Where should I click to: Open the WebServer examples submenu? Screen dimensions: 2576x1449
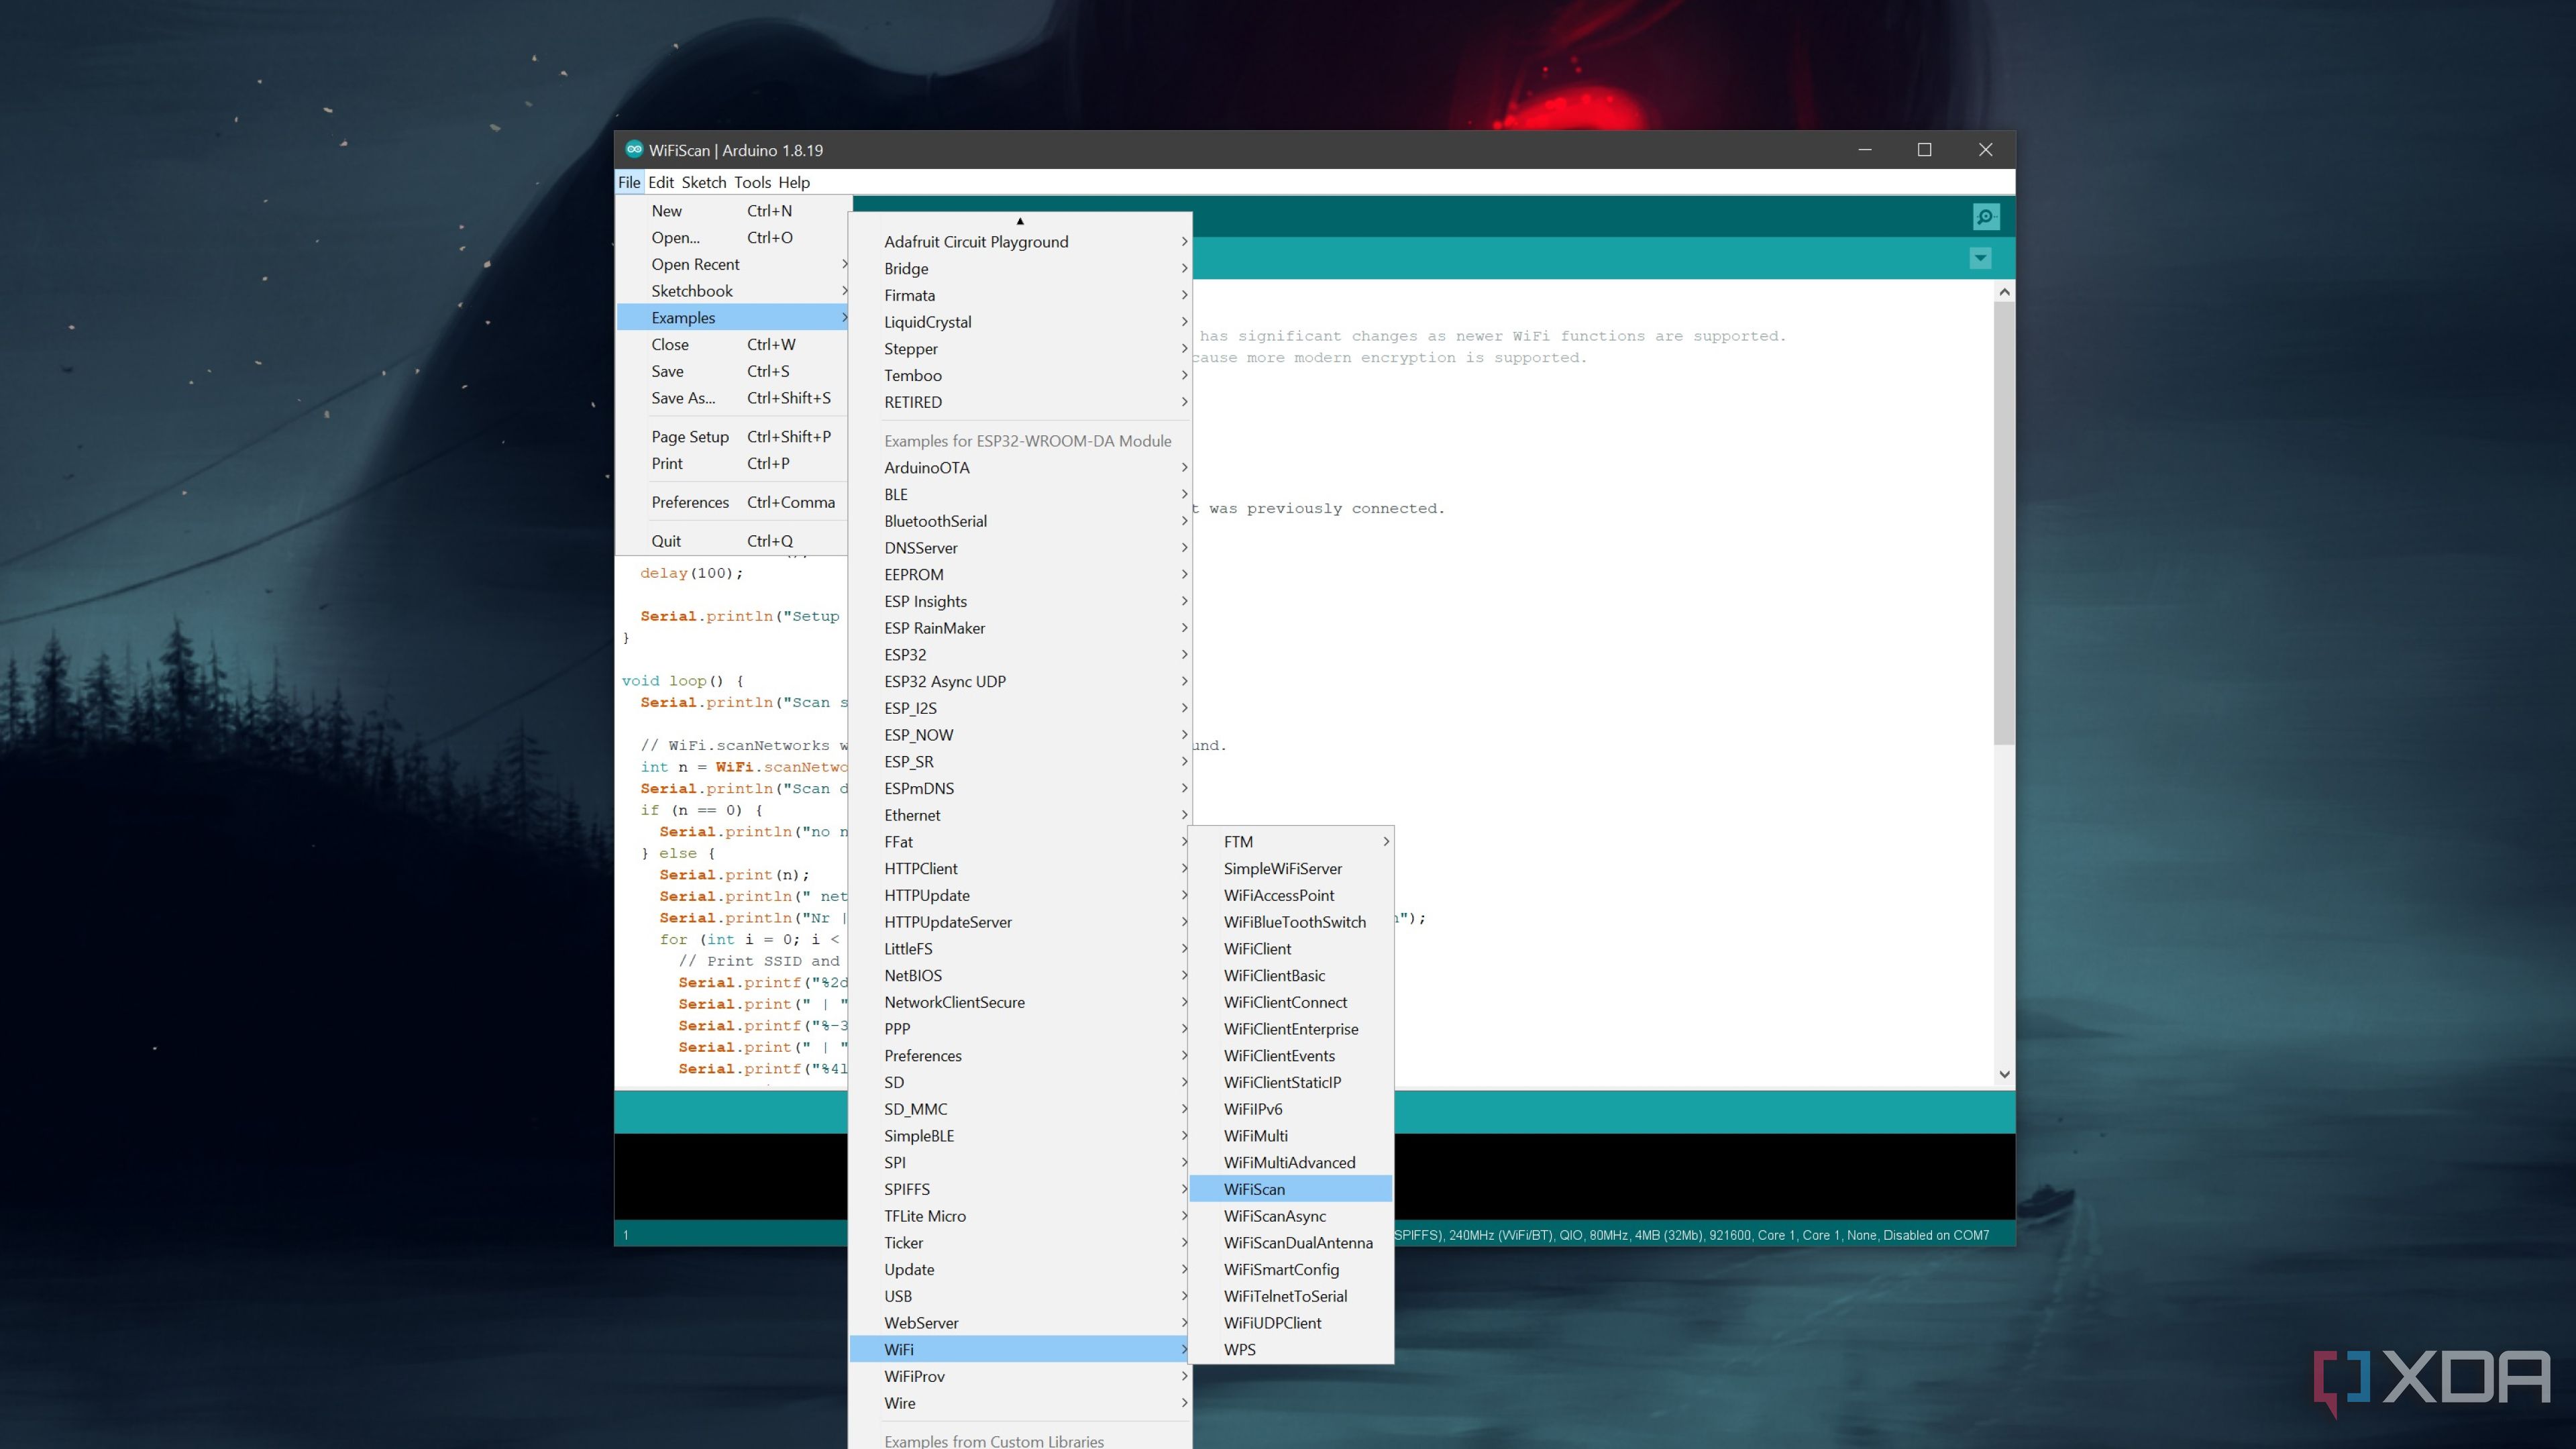(x=1020, y=1323)
